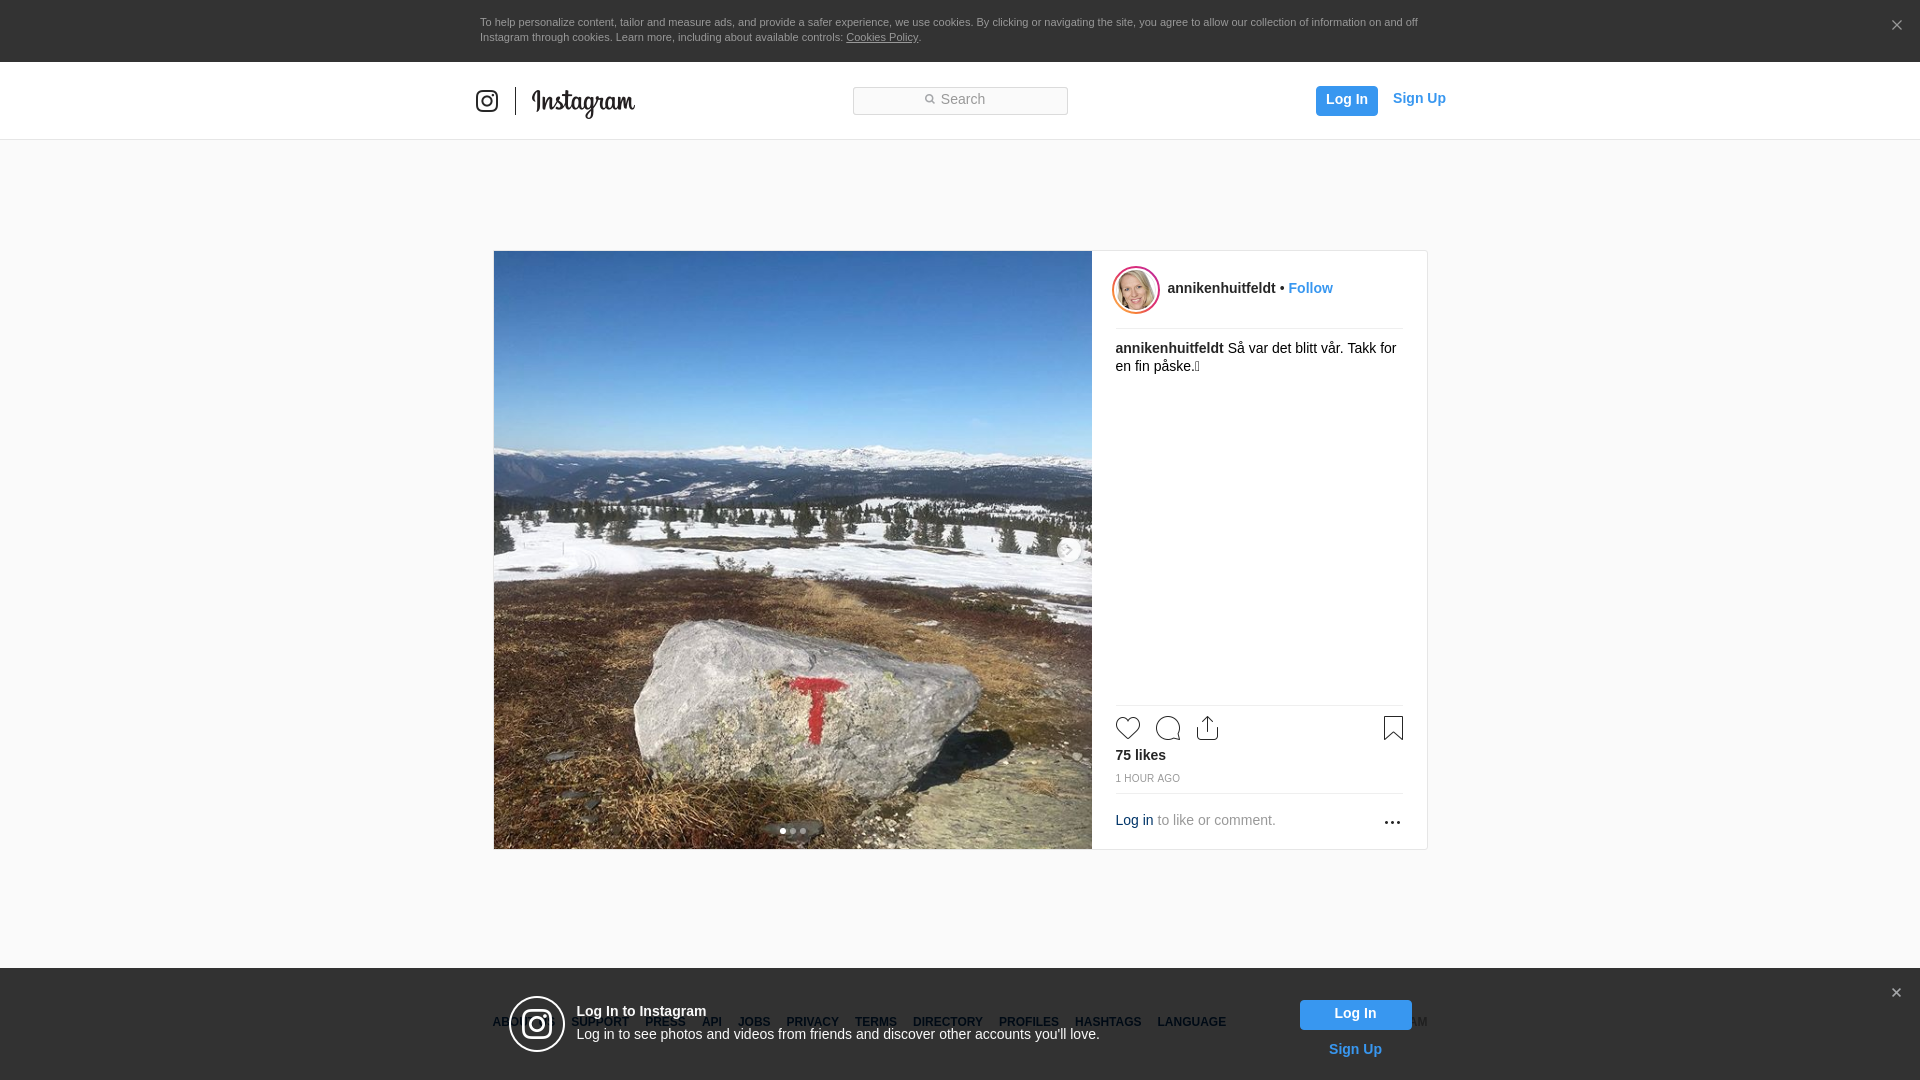This screenshot has width=1920, height=1080.
Task: Click the Instagram wordmark logo
Action: [583, 102]
